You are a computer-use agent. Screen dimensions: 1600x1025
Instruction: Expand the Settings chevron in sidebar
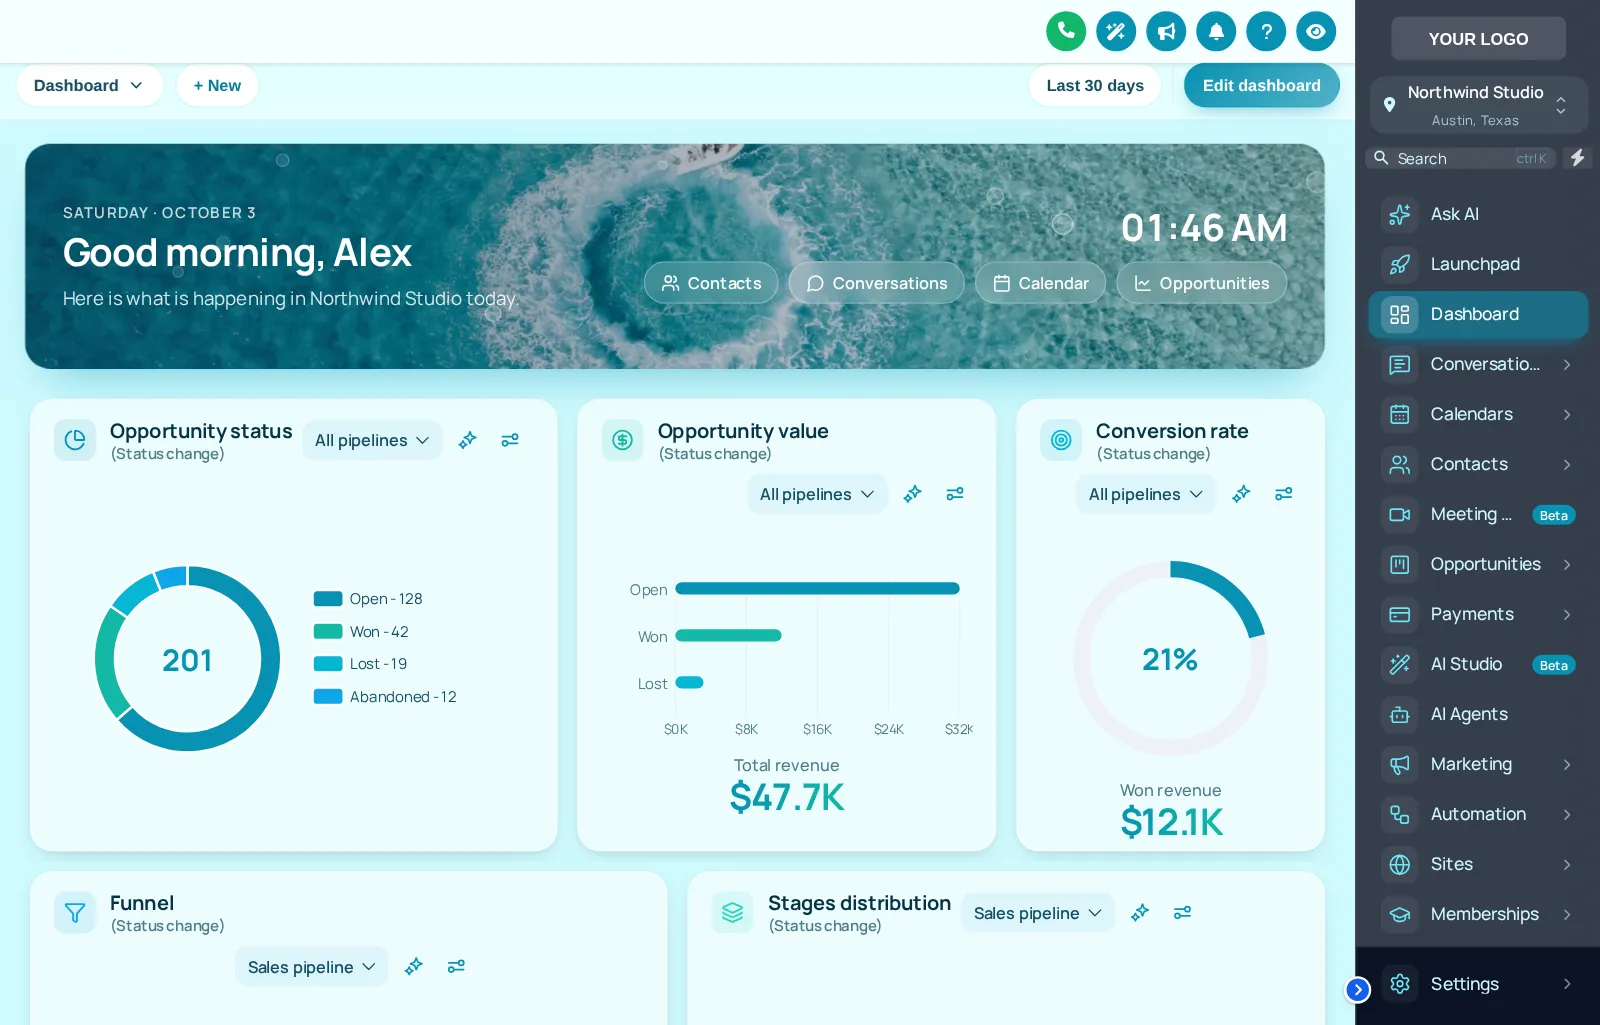pyautogui.click(x=1567, y=984)
